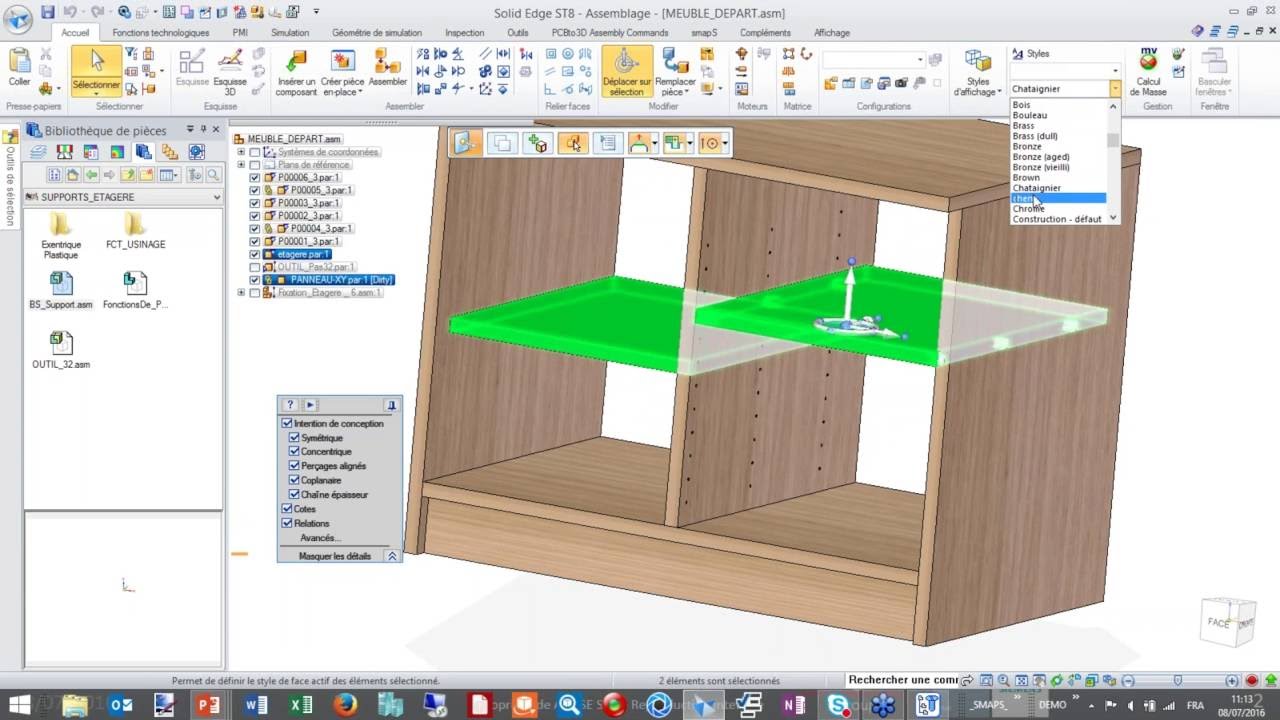Click the Windows Start button
Viewport: 1280px width, 720px height.
(x=20, y=704)
